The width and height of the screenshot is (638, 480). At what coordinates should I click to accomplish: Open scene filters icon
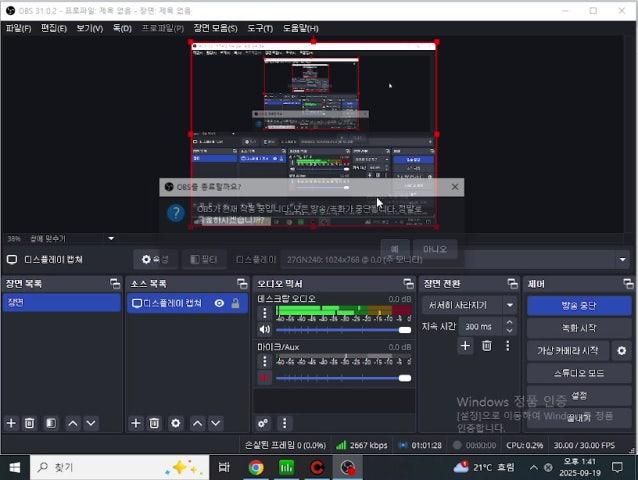(51, 423)
